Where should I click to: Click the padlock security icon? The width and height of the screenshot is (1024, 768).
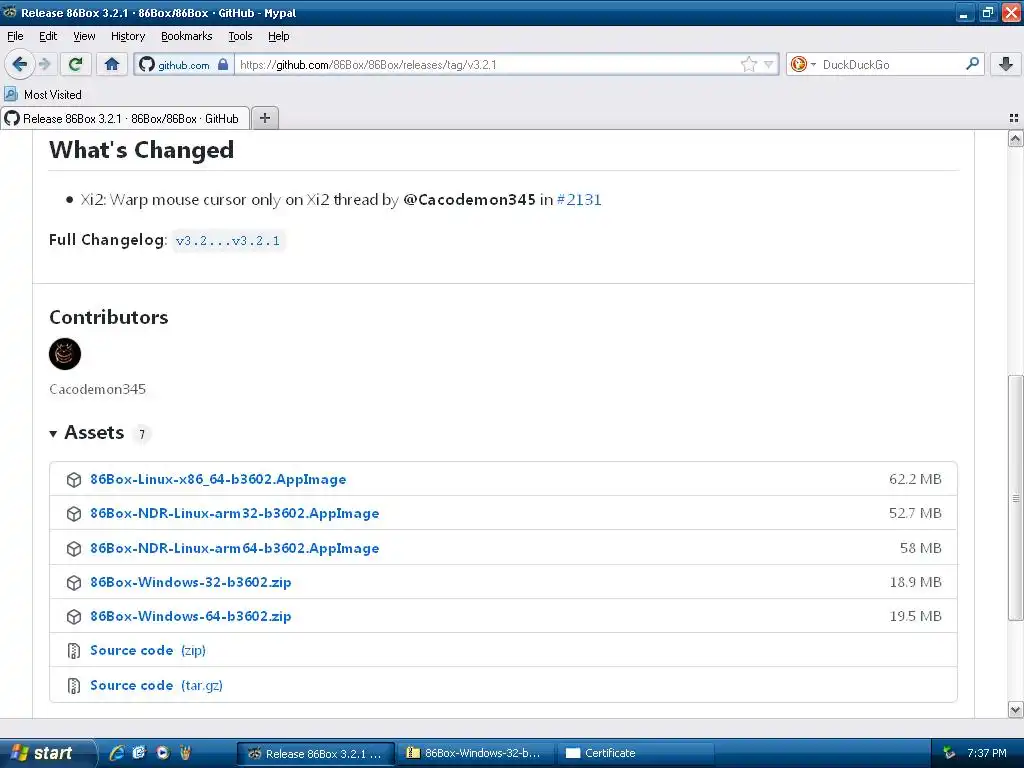(x=223, y=64)
